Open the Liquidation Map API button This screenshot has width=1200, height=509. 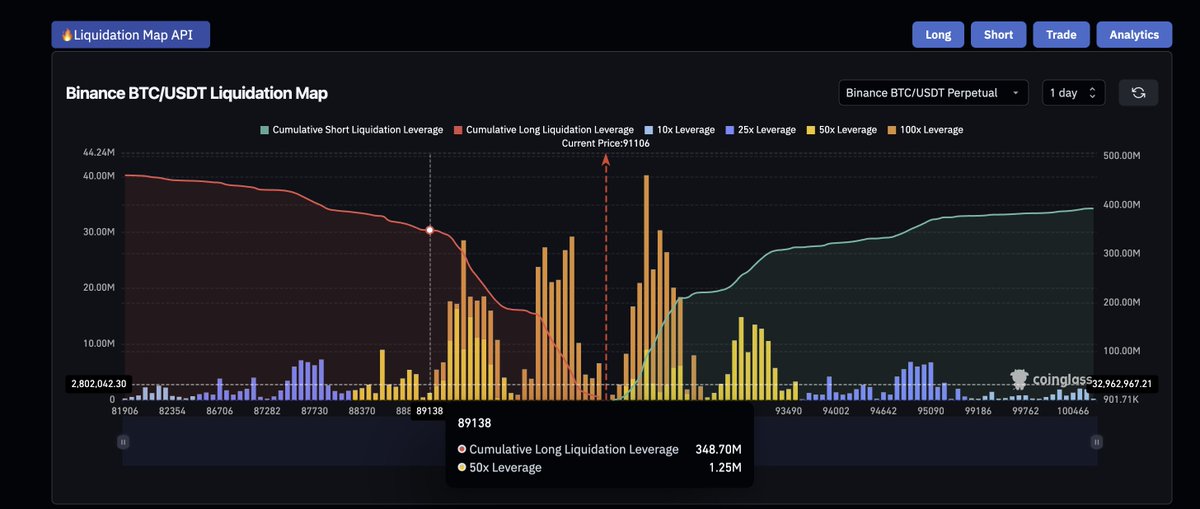click(131, 34)
